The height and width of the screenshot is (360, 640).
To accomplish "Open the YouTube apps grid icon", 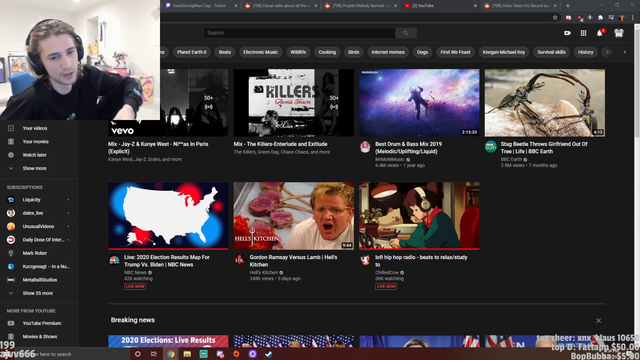I will pyautogui.click(x=583, y=33).
